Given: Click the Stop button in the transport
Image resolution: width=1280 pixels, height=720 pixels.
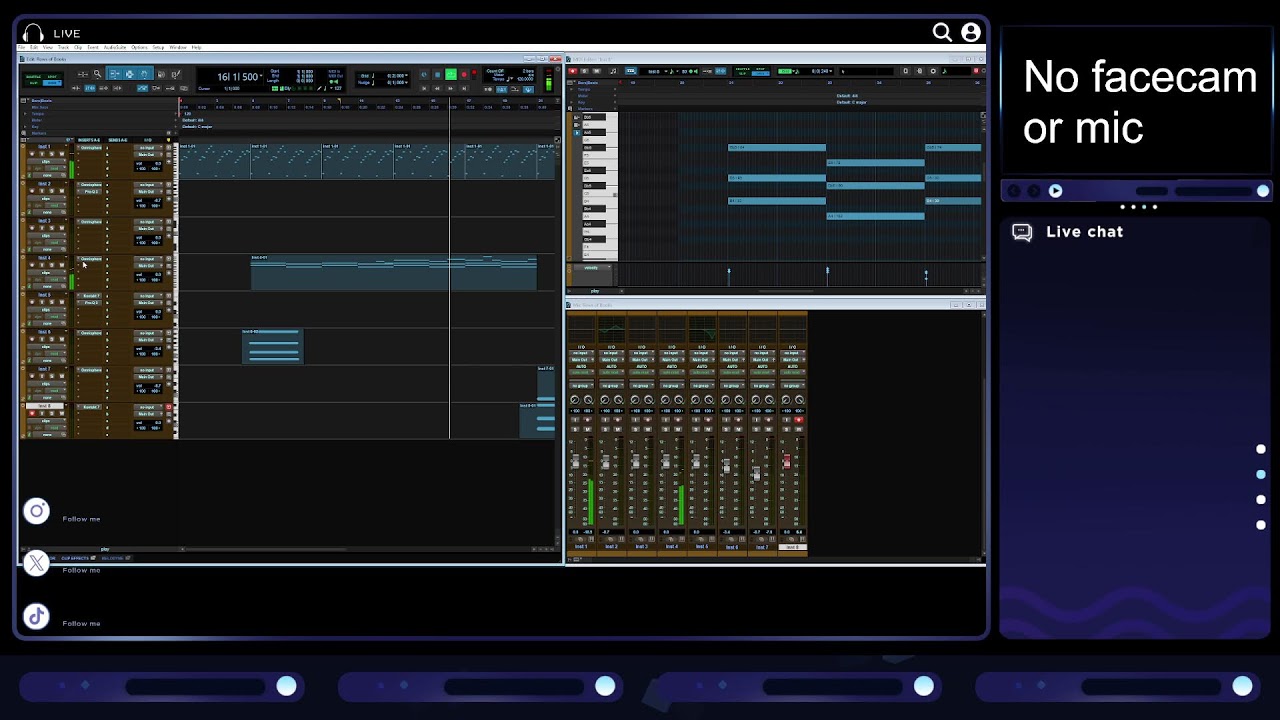Looking at the screenshot, I should click(438, 74).
